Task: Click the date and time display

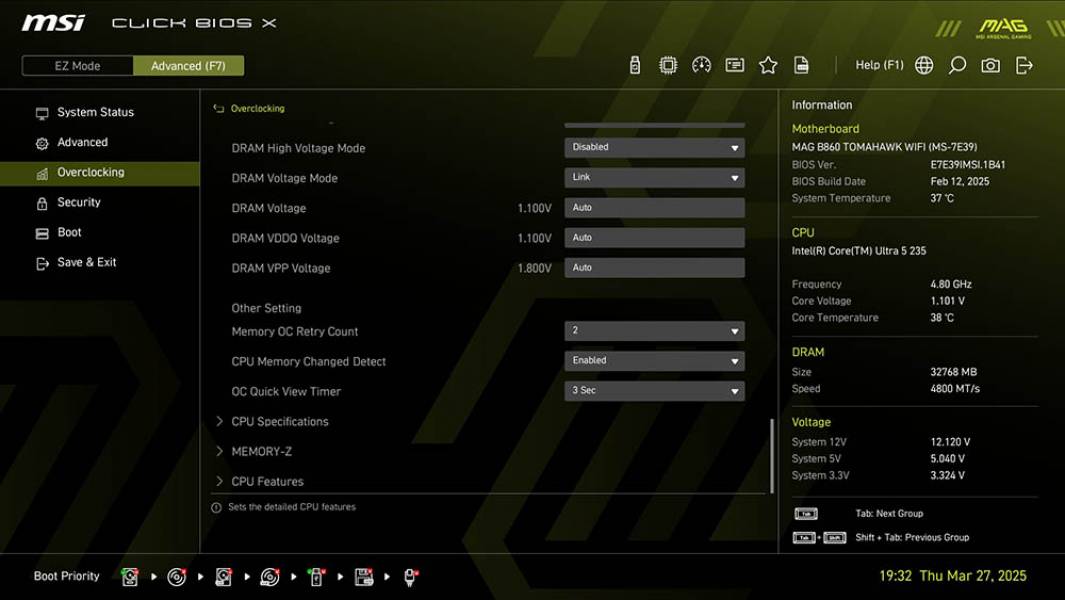Action: (x=953, y=576)
